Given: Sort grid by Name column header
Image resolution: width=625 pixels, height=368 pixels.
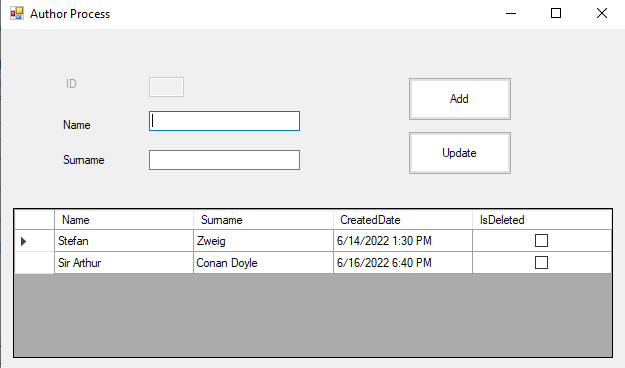Looking at the screenshot, I should pos(124,220).
